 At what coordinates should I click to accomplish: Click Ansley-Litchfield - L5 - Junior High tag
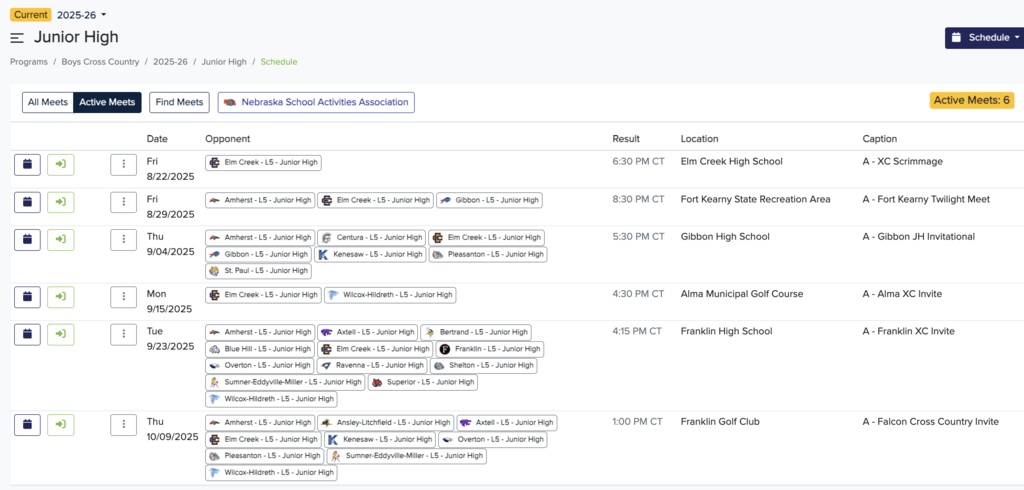tap(385, 423)
